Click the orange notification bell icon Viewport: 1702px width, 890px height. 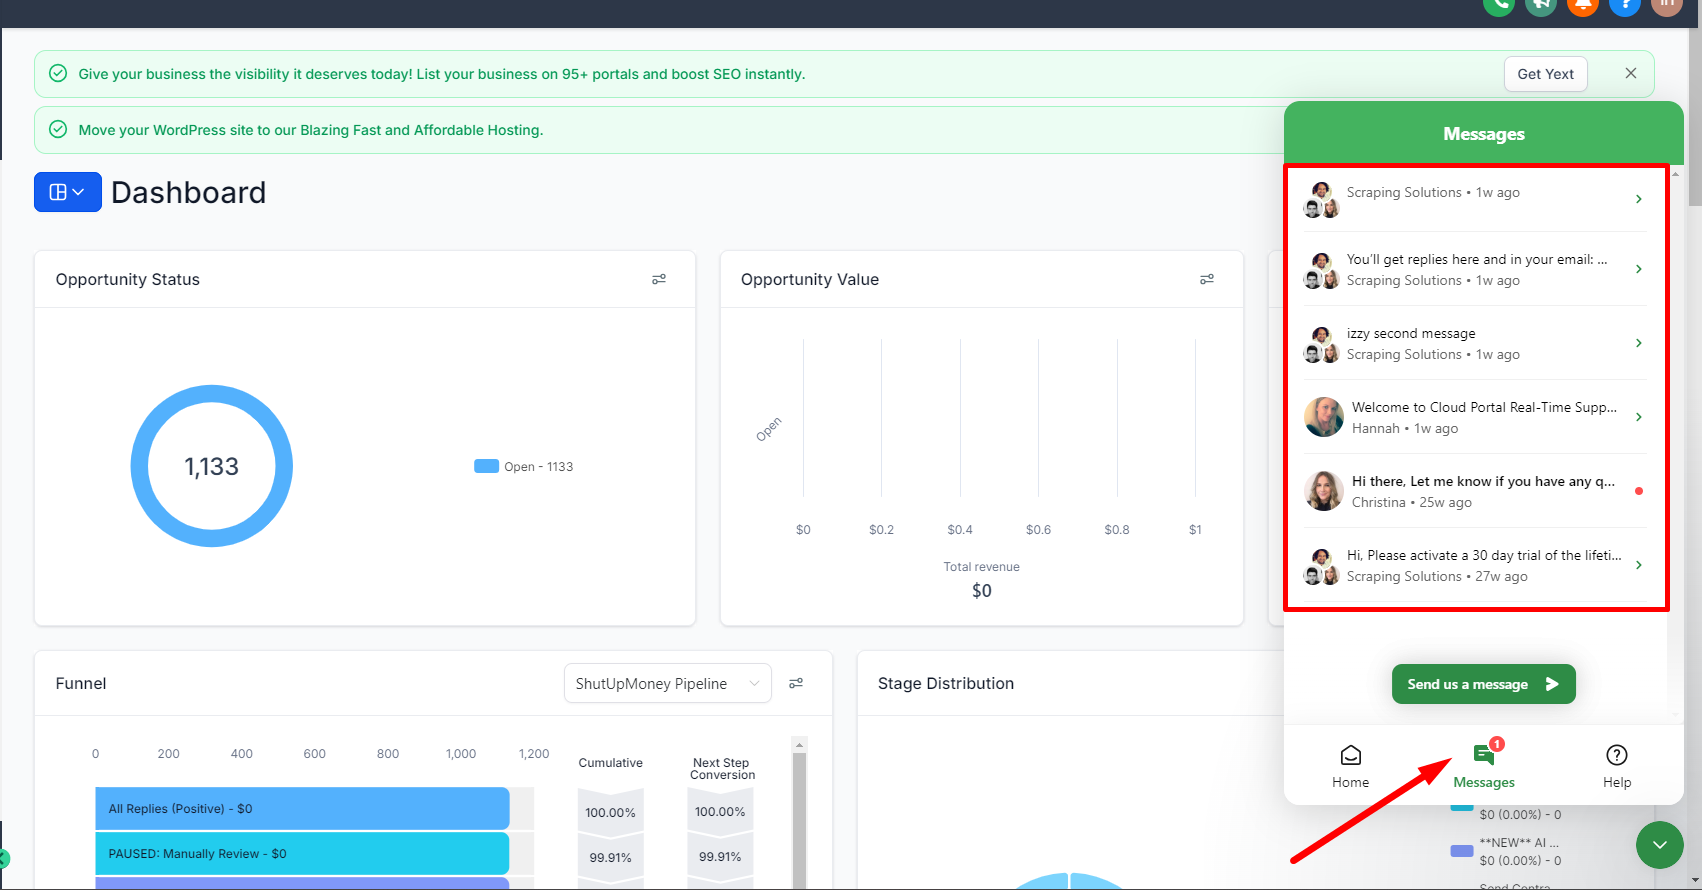(1582, 5)
